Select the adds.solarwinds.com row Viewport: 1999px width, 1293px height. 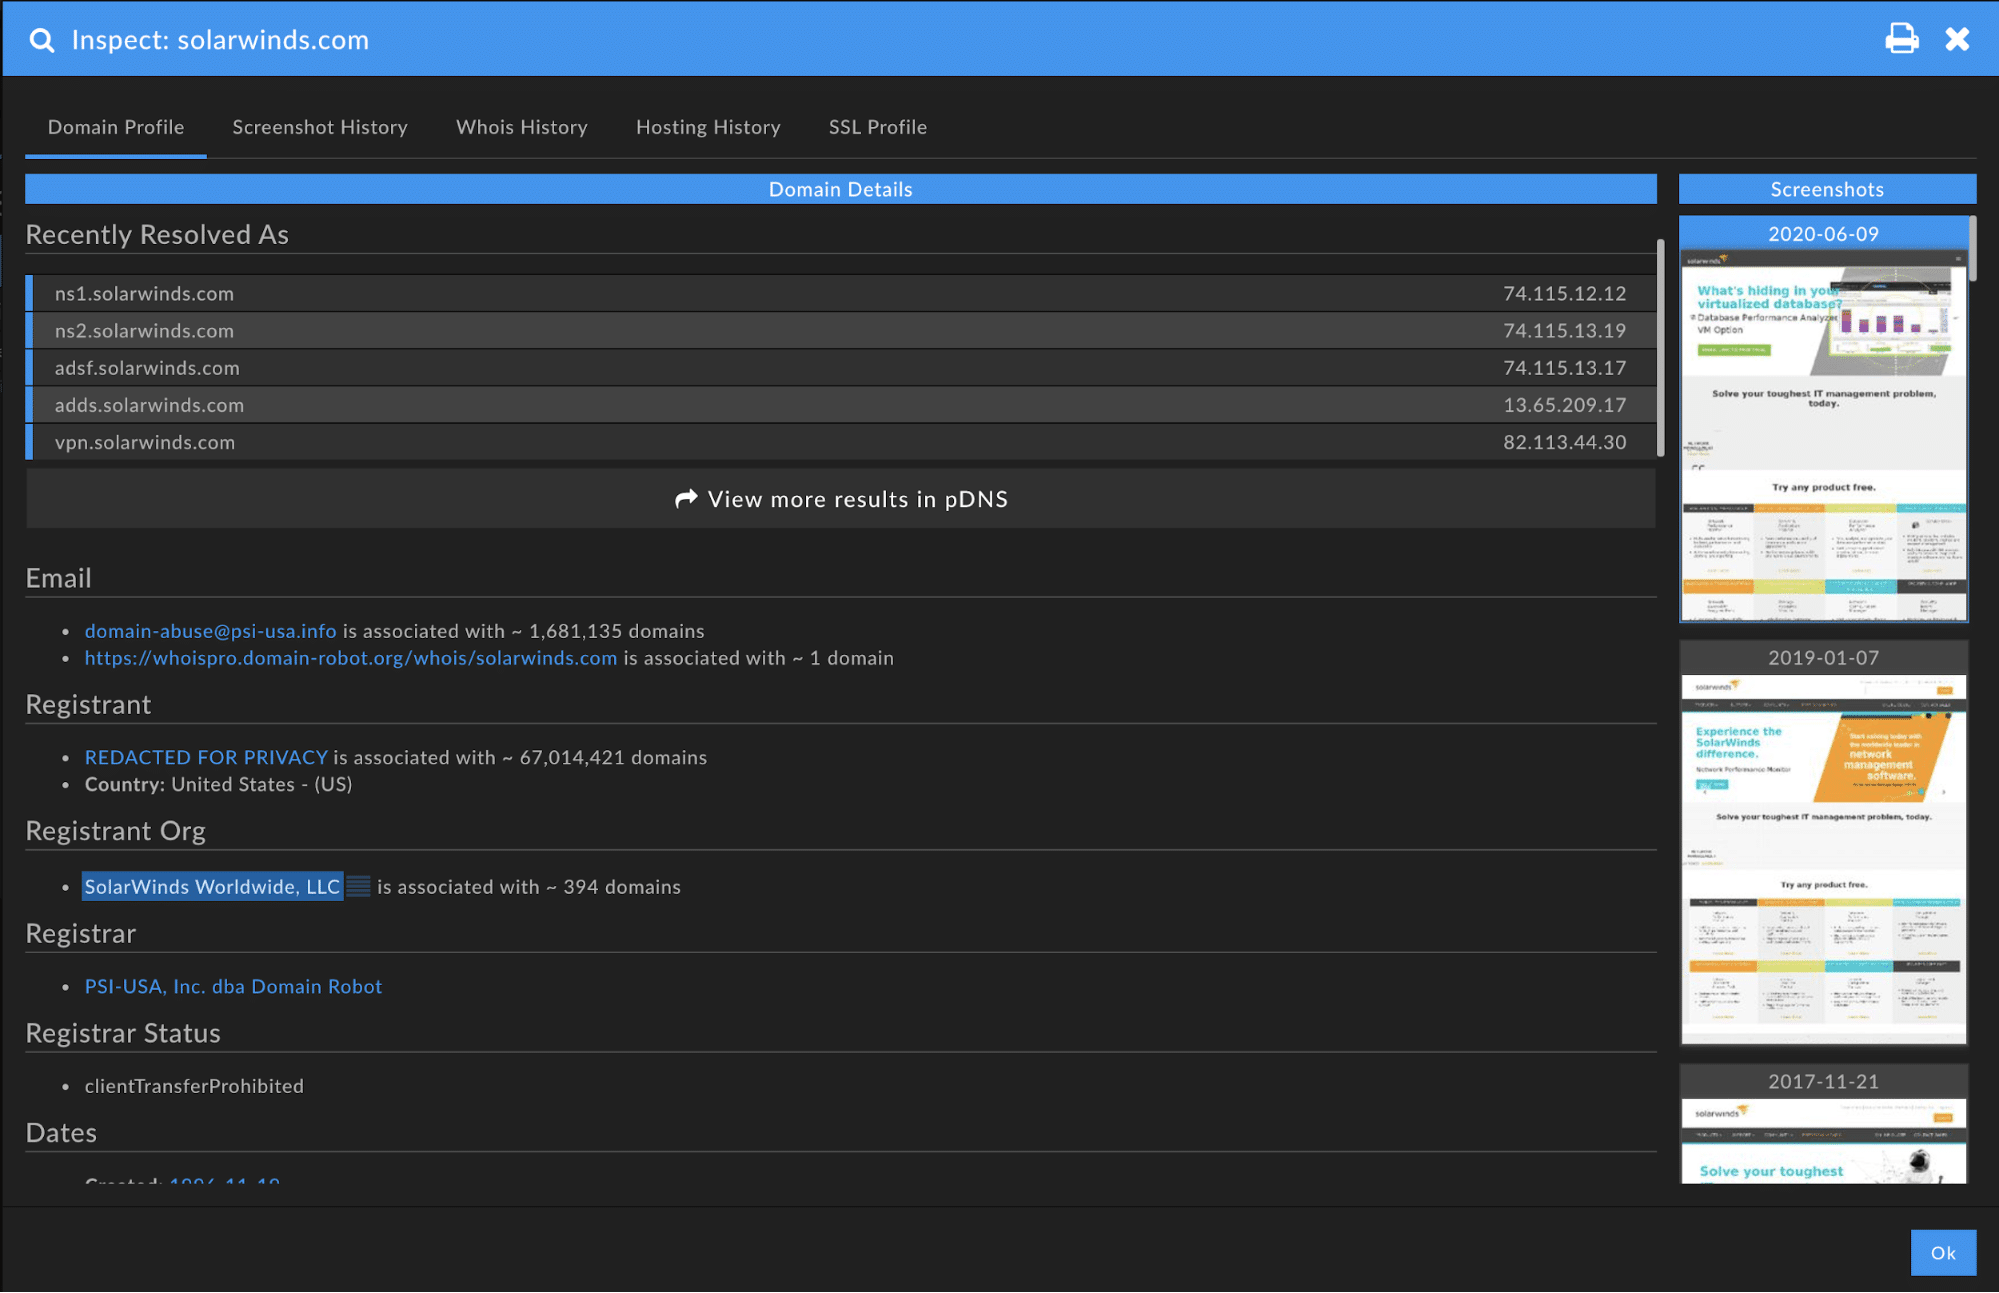coord(840,404)
